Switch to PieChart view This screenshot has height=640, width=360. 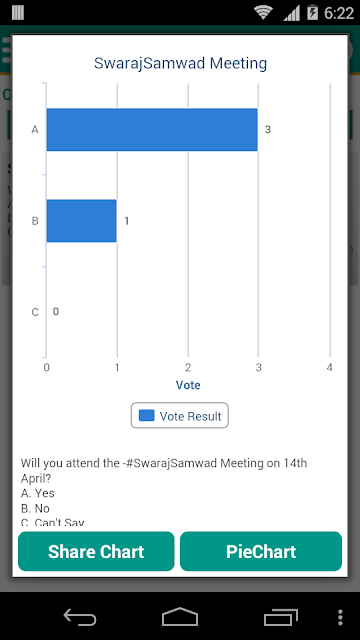[x=261, y=551]
